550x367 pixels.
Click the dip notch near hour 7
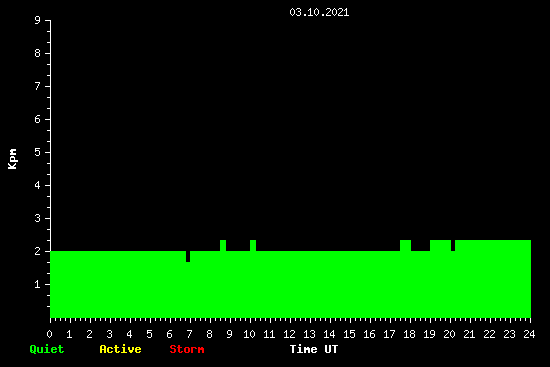pyautogui.click(x=188, y=256)
